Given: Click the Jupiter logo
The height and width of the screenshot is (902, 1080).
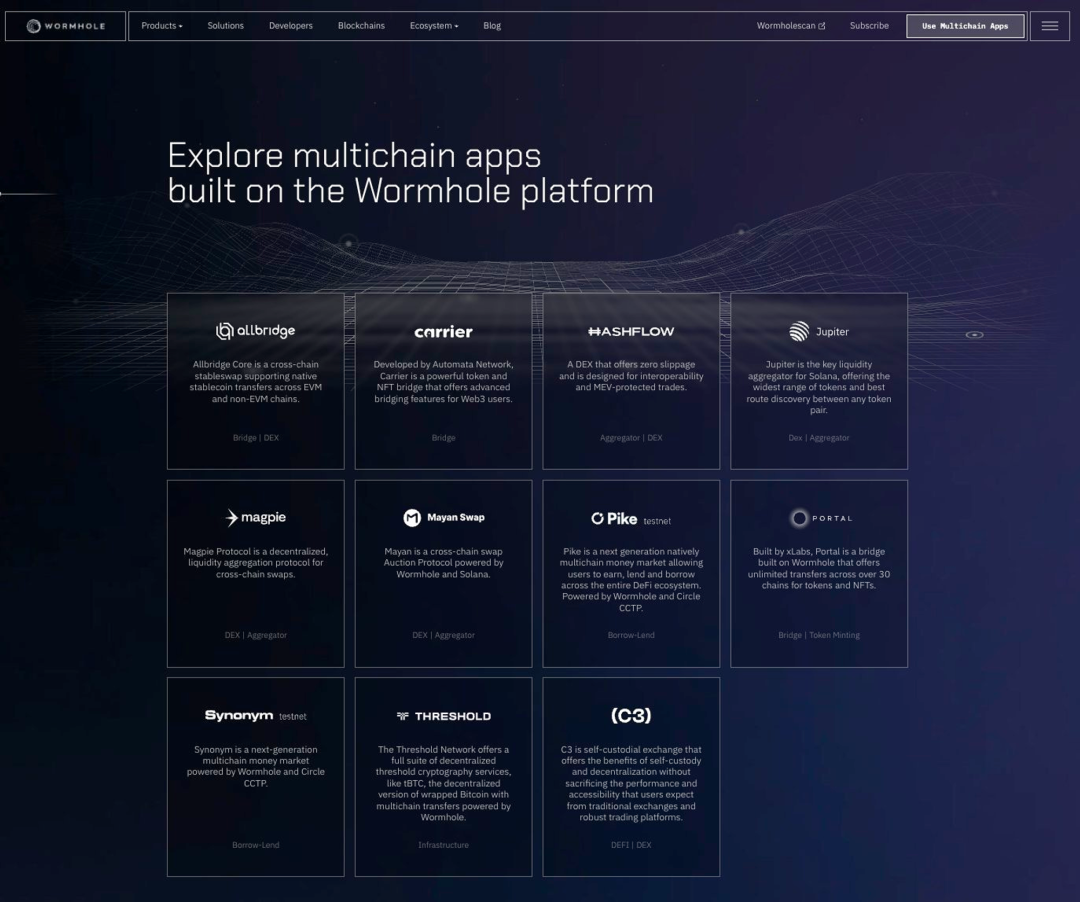Looking at the screenshot, I should tap(819, 331).
